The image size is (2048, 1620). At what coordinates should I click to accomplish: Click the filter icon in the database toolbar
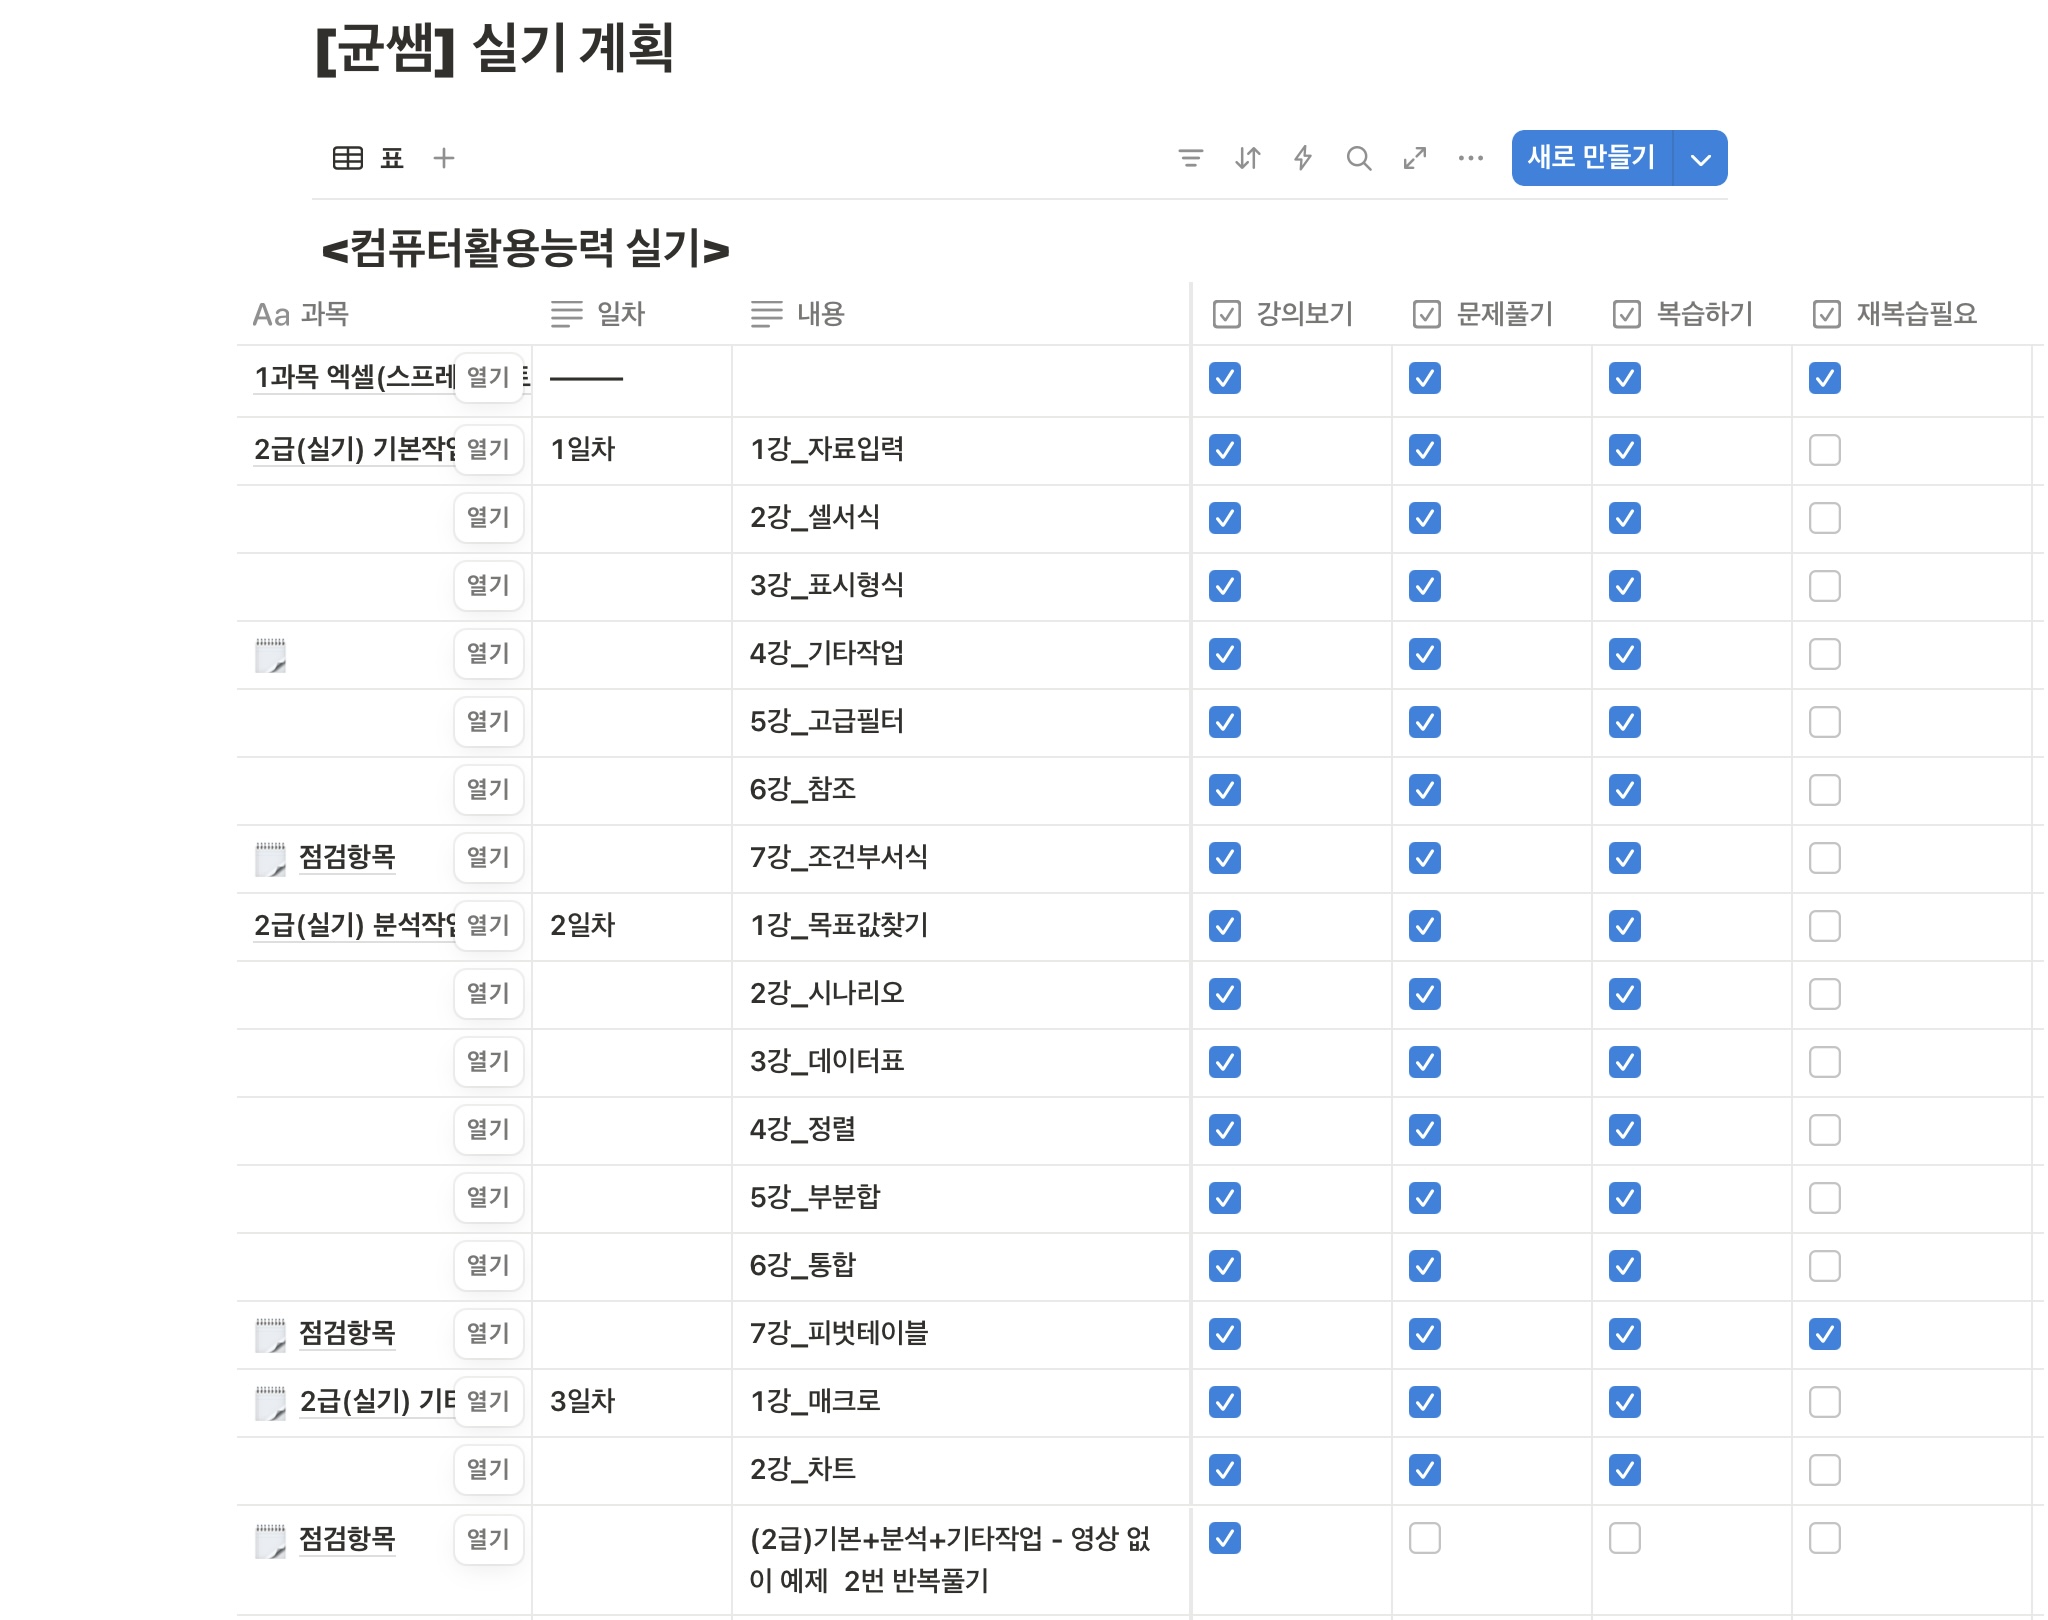pyautogui.click(x=1190, y=158)
